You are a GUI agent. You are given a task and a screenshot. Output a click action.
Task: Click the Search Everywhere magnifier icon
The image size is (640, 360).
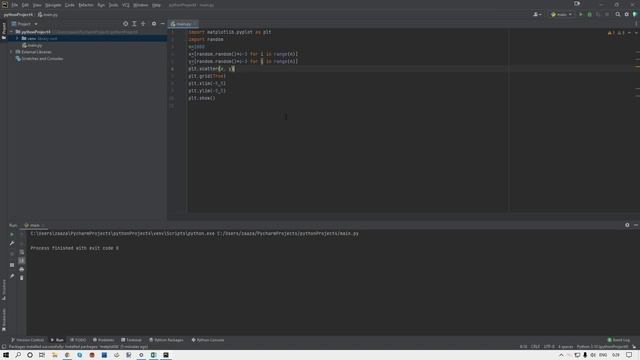[x=618, y=14]
